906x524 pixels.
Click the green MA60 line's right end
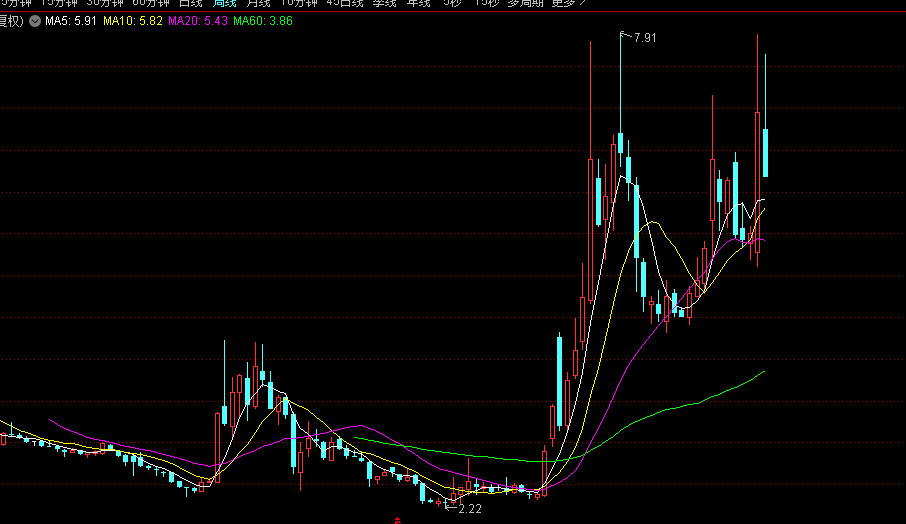(763, 372)
